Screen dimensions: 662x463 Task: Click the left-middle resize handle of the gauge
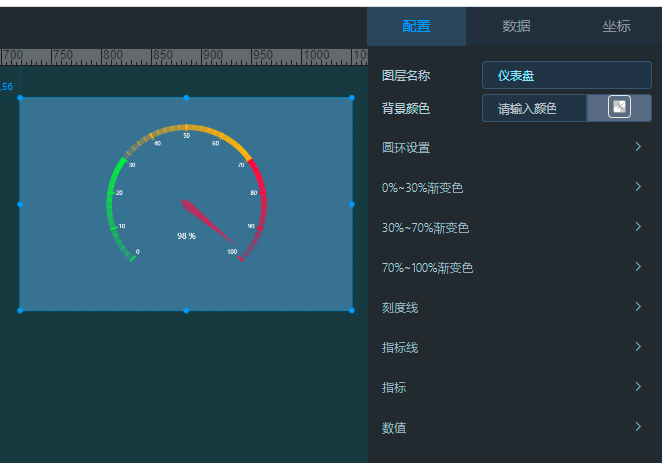20,204
